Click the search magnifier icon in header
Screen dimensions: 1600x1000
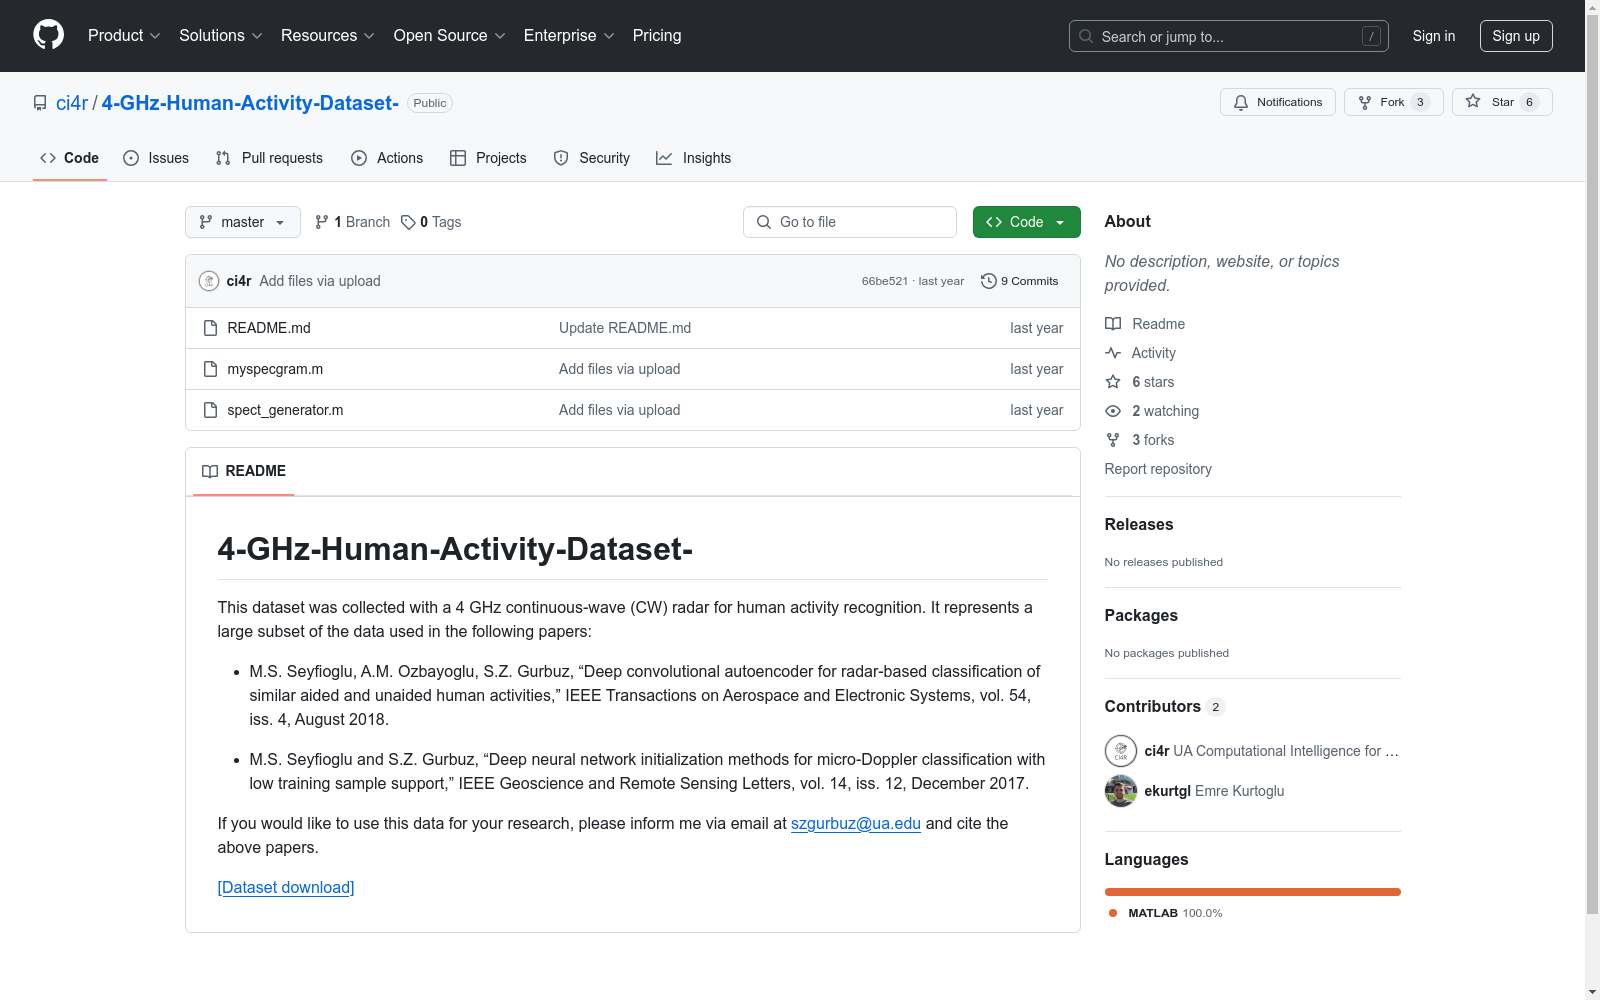1086,36
